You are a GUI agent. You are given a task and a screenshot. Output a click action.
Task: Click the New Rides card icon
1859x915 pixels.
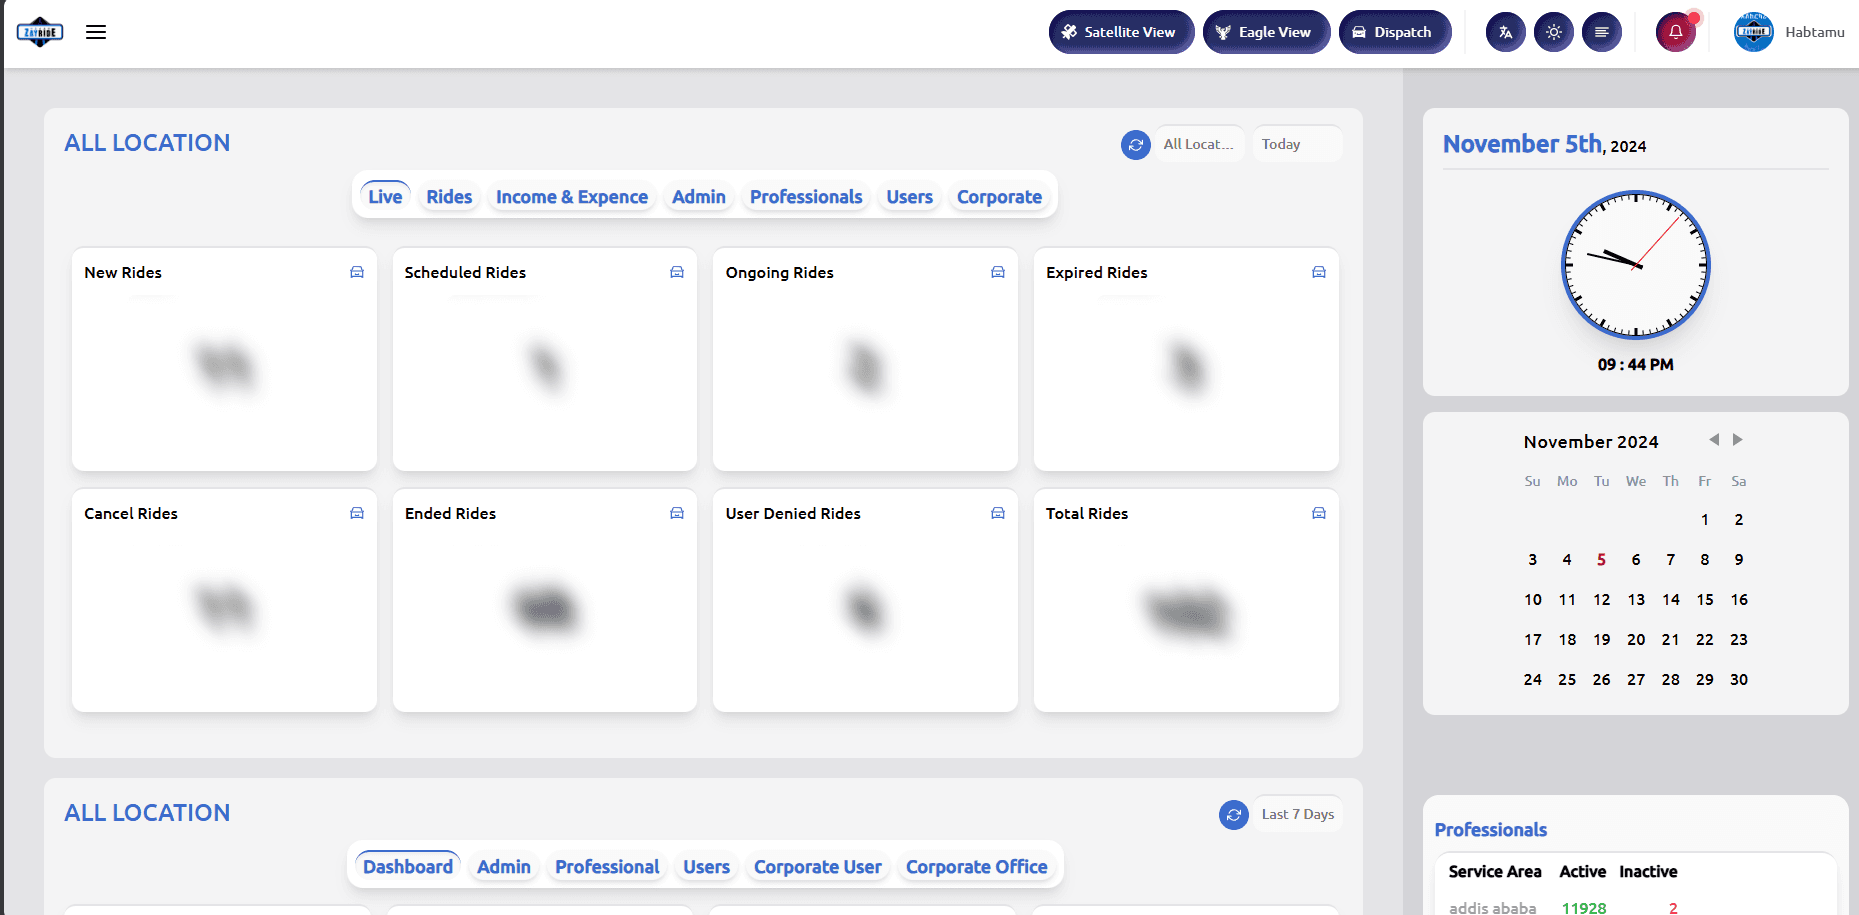pos(357,272)
